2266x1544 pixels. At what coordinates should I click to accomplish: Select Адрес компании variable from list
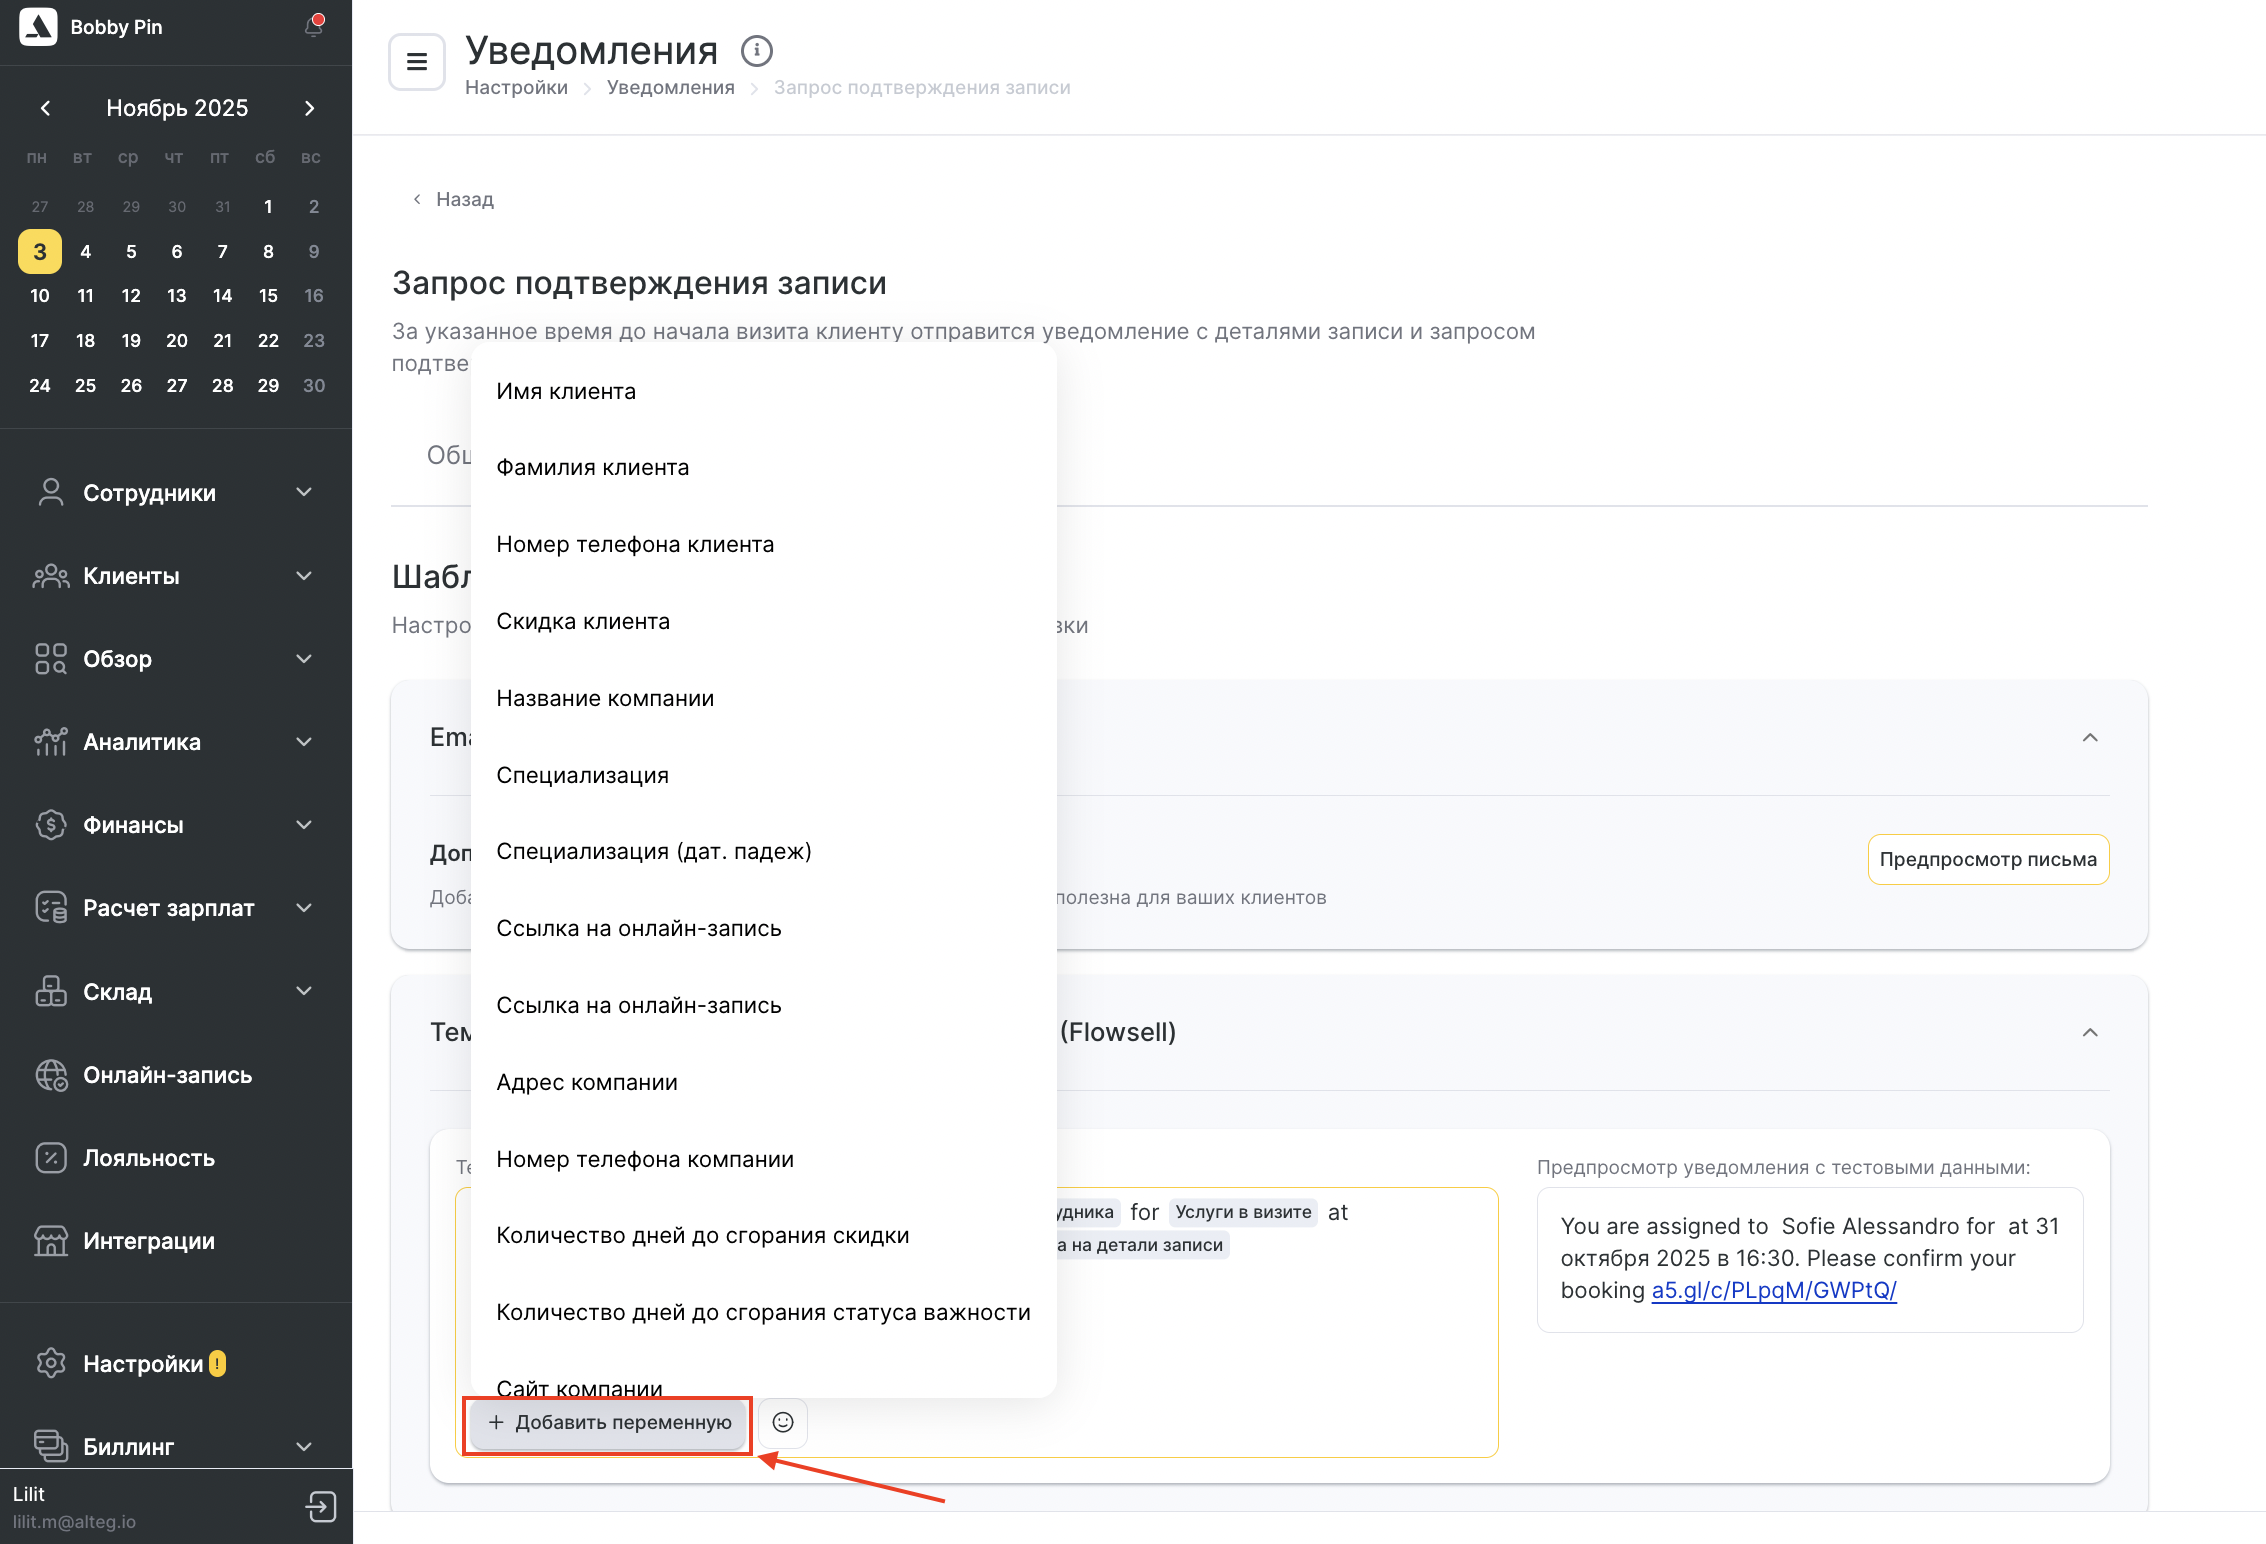587,1082
